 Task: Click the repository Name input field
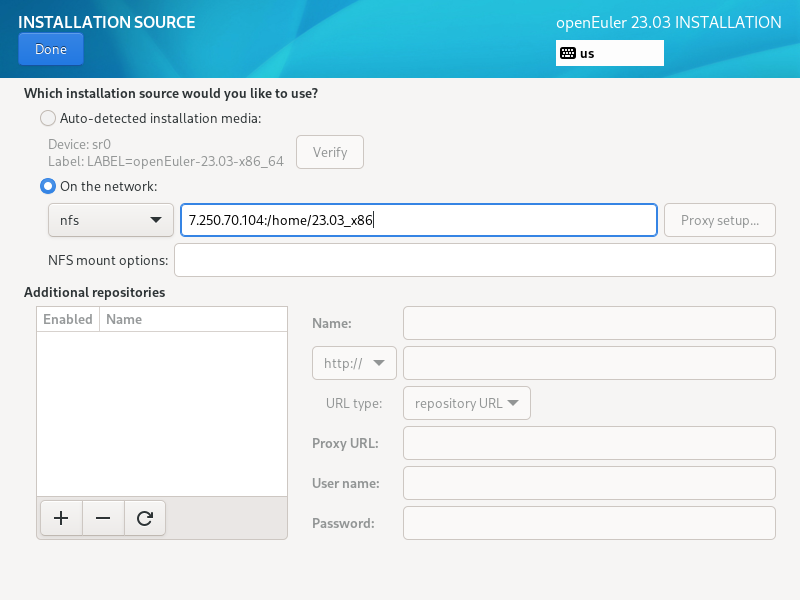pos(589,323)
